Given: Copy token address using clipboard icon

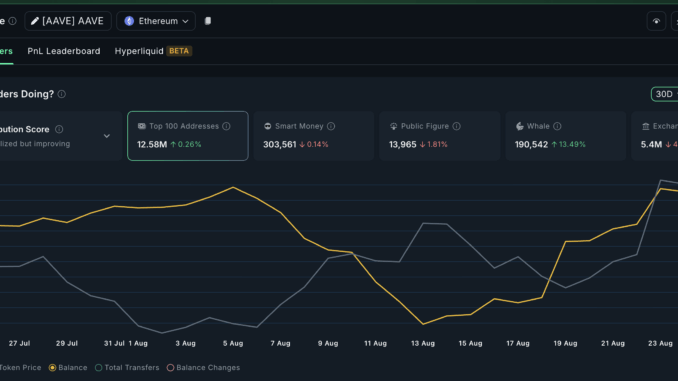Looking at the screenshot, I should [208, 21].
